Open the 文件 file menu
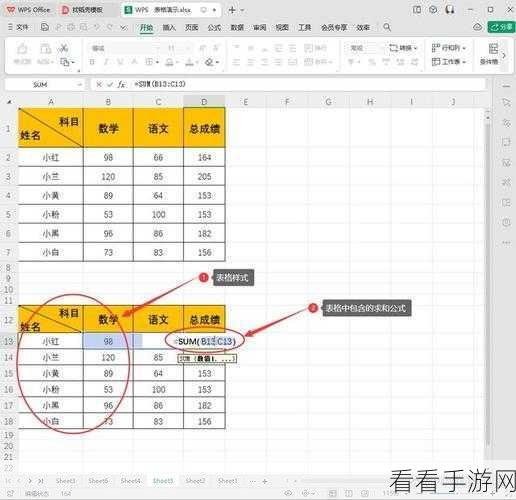 [19, 27]
